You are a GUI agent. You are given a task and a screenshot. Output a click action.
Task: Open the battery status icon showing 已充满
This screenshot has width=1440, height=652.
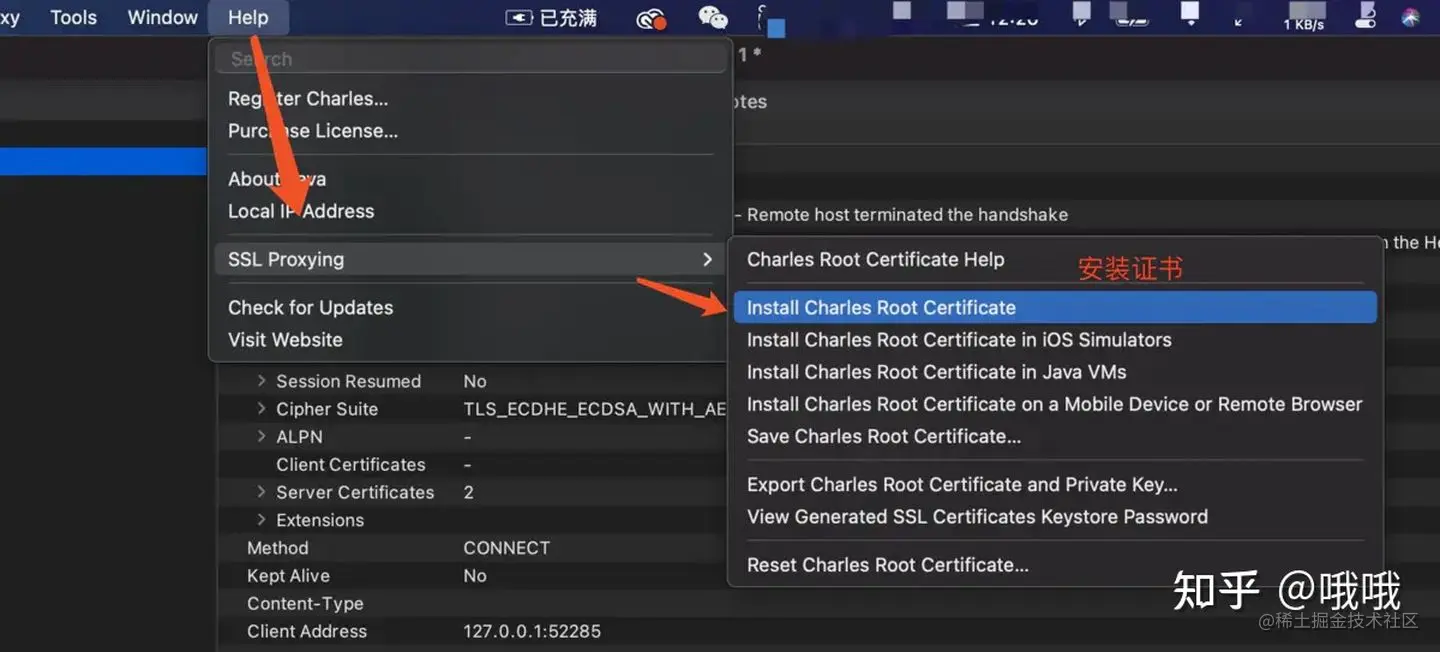(551, 18)
